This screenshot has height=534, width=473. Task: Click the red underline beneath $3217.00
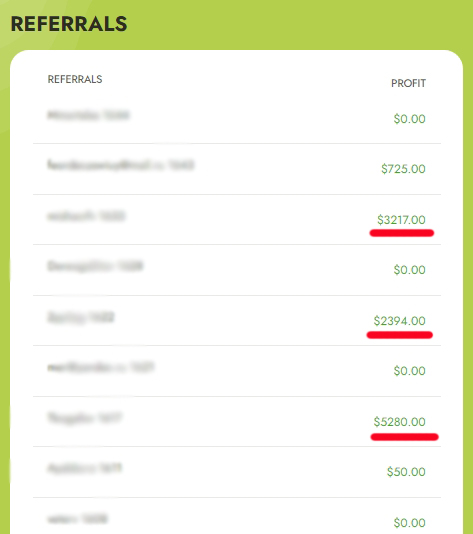(402, 233)
